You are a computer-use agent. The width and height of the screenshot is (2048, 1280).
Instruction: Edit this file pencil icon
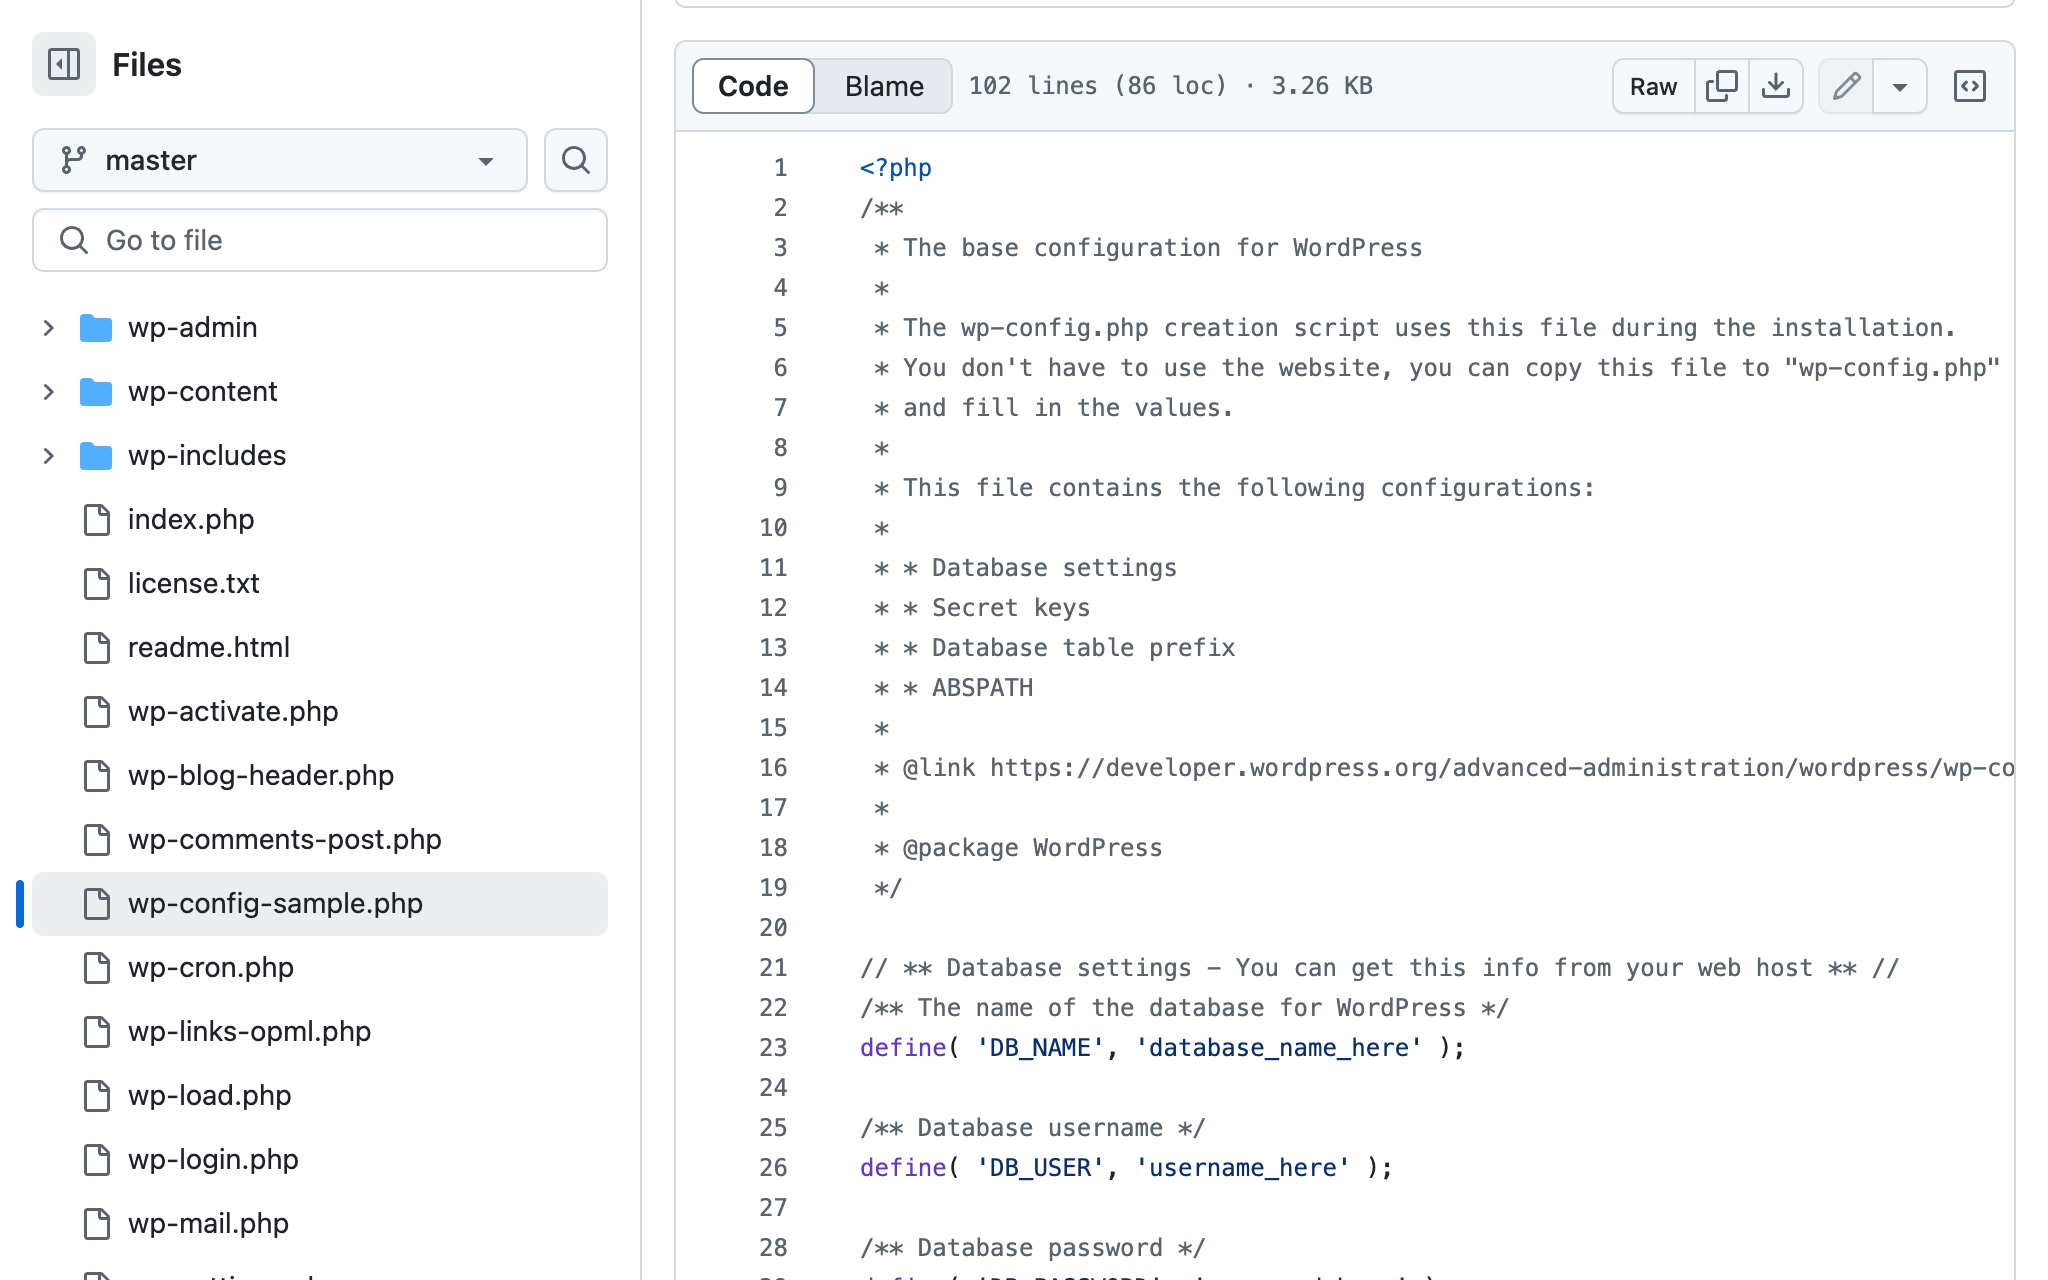pyautogui.click(x=1846, y=86)
